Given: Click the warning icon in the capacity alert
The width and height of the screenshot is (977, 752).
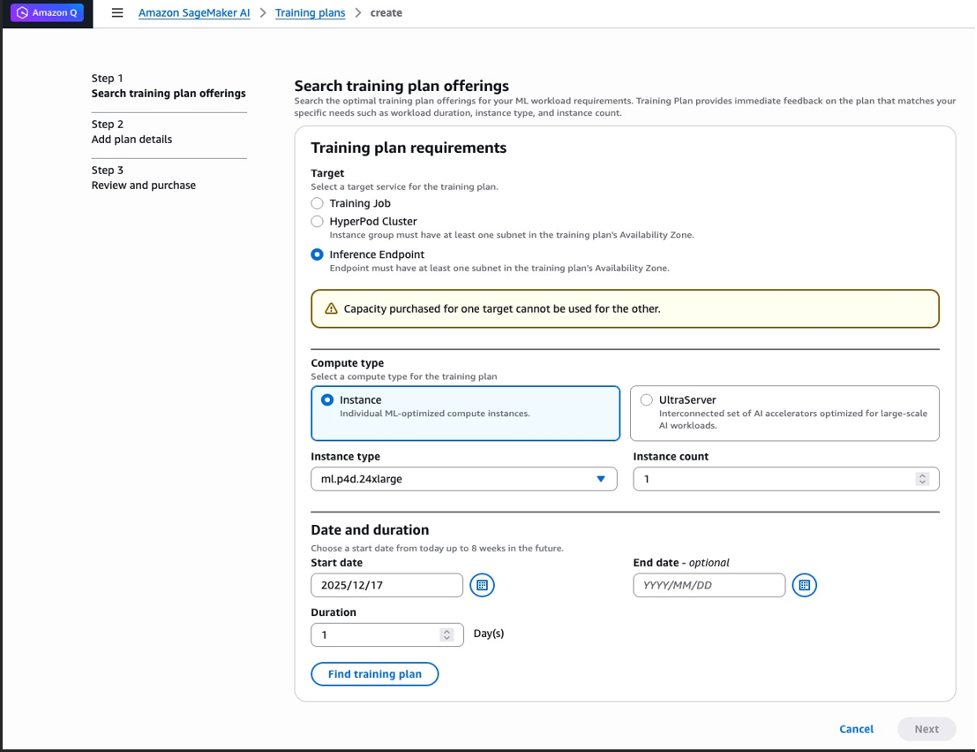Looking at the screenshot, I should point(333,309).
